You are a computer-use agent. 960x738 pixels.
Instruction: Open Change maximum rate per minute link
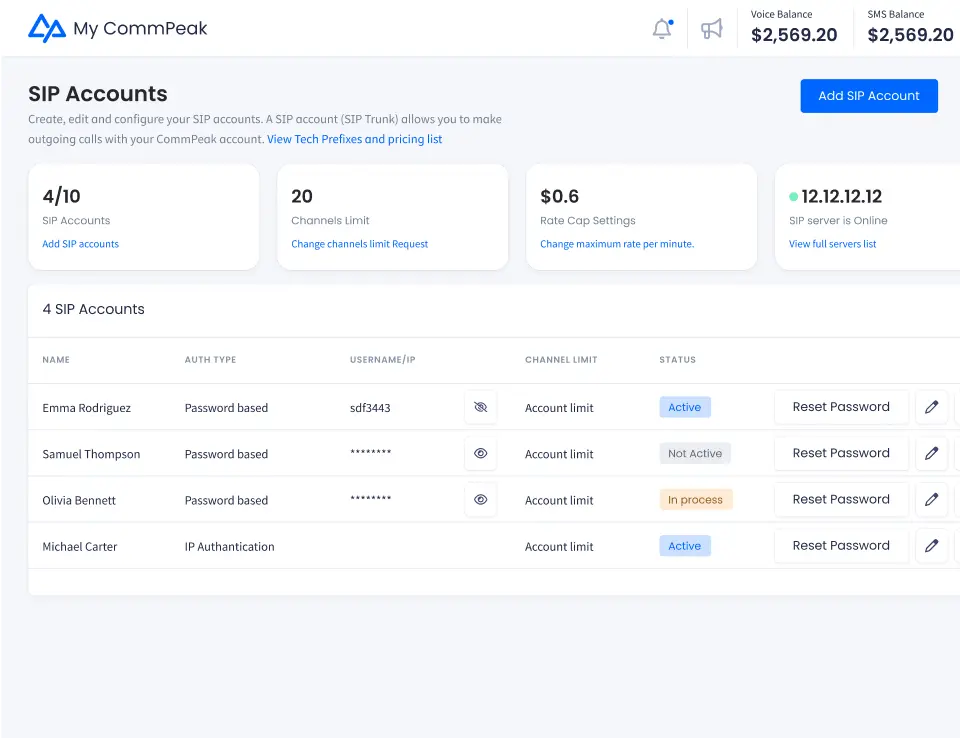tap(616, 244)
